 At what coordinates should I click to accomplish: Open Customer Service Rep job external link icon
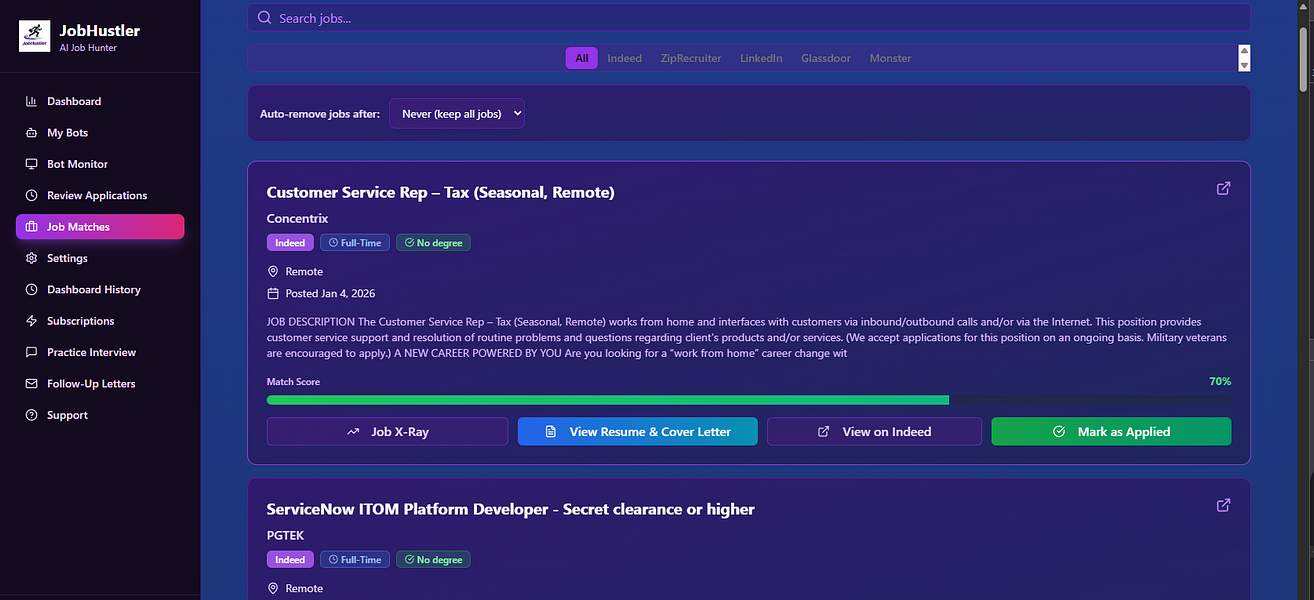[1223, 188]
